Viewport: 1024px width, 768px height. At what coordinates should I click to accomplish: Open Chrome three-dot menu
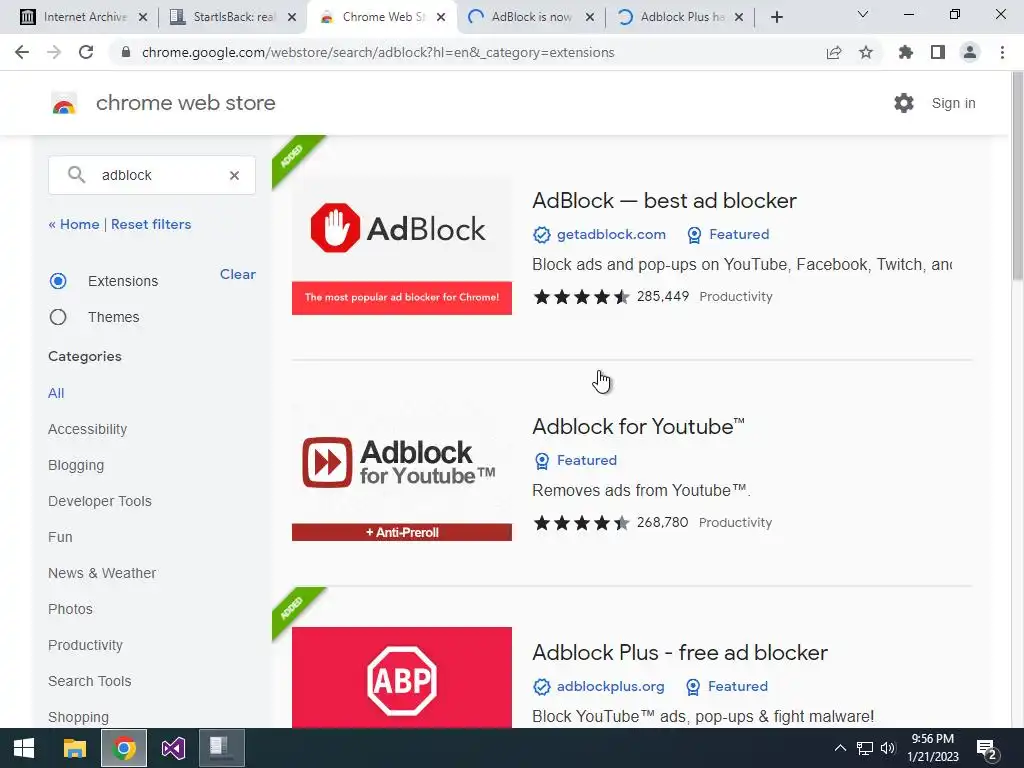click(x=1002, y=52)
